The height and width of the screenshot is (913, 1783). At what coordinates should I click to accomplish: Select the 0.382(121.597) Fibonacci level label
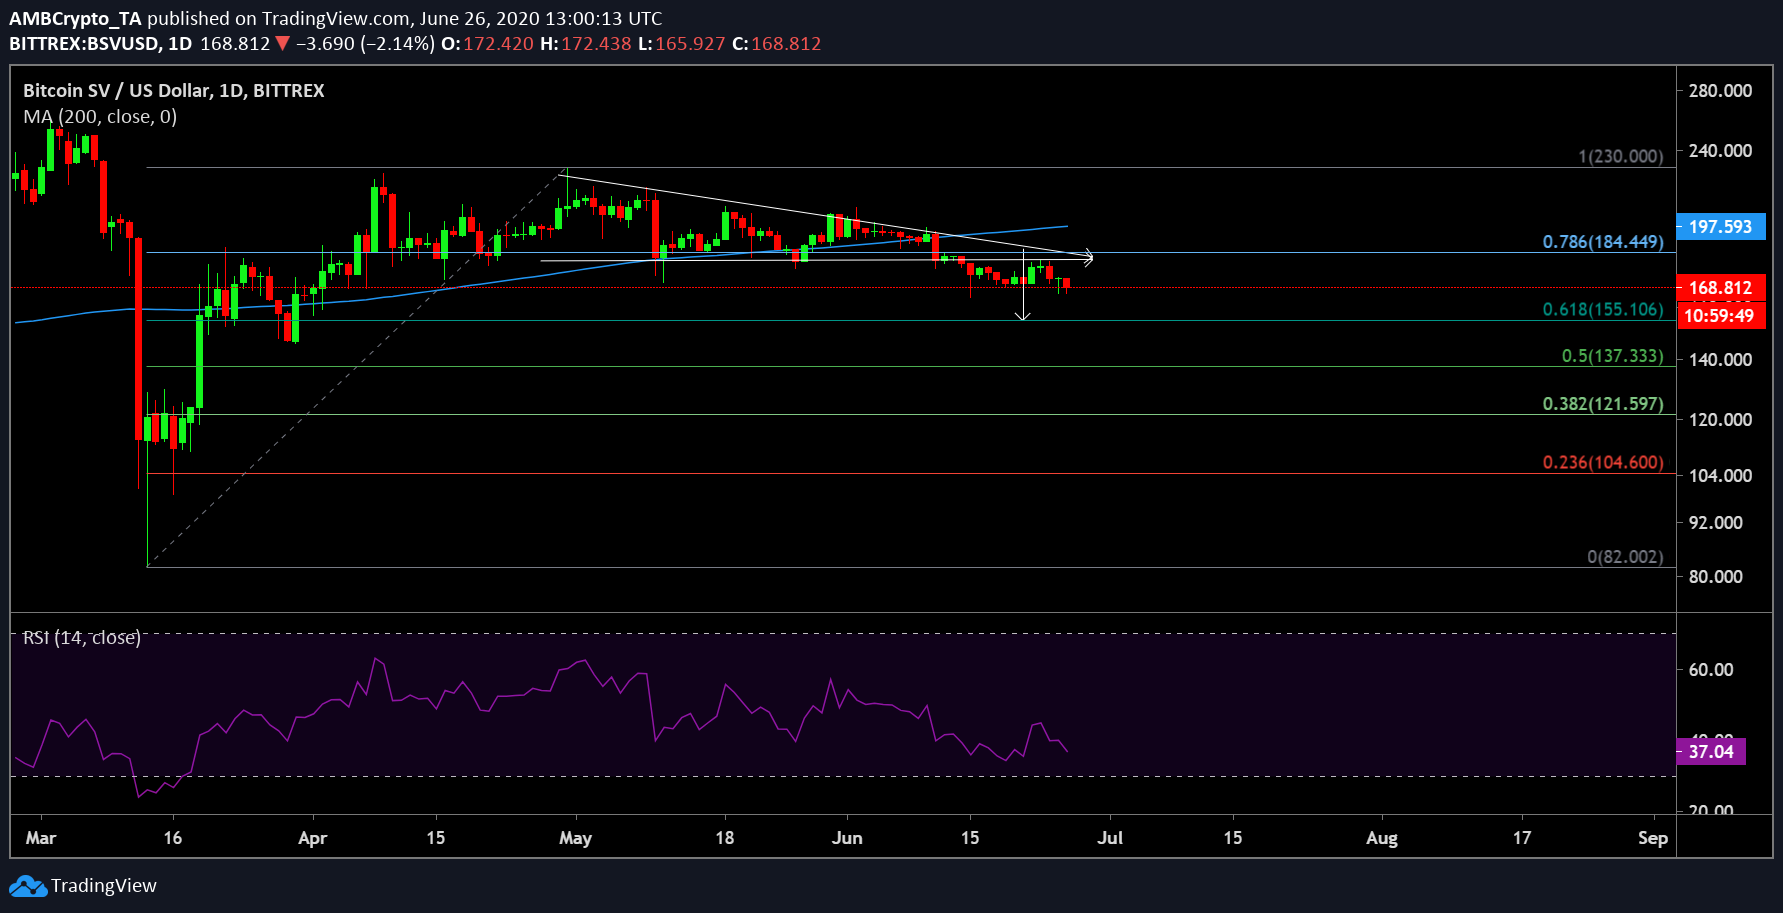coord(1603,404)
